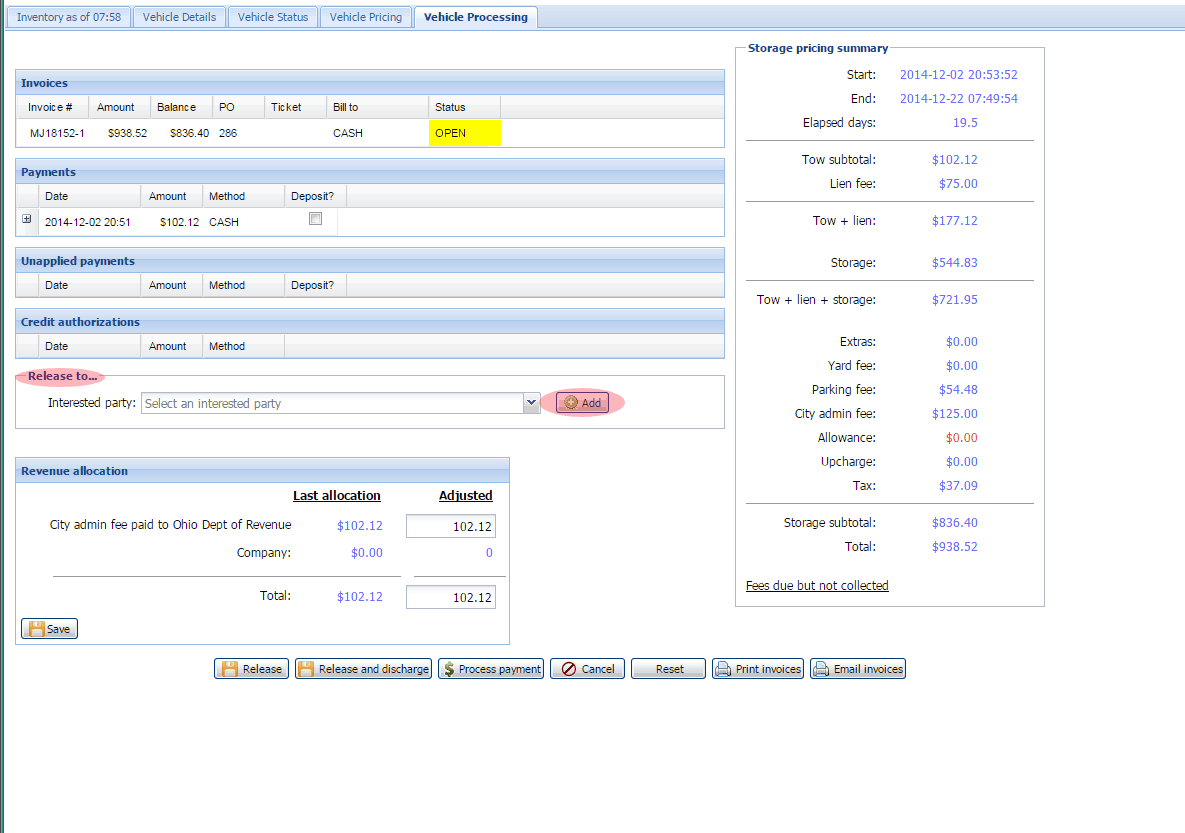Select invoice MJ18152-1 row
This screenshot has width=1185, height=833.
57,133
